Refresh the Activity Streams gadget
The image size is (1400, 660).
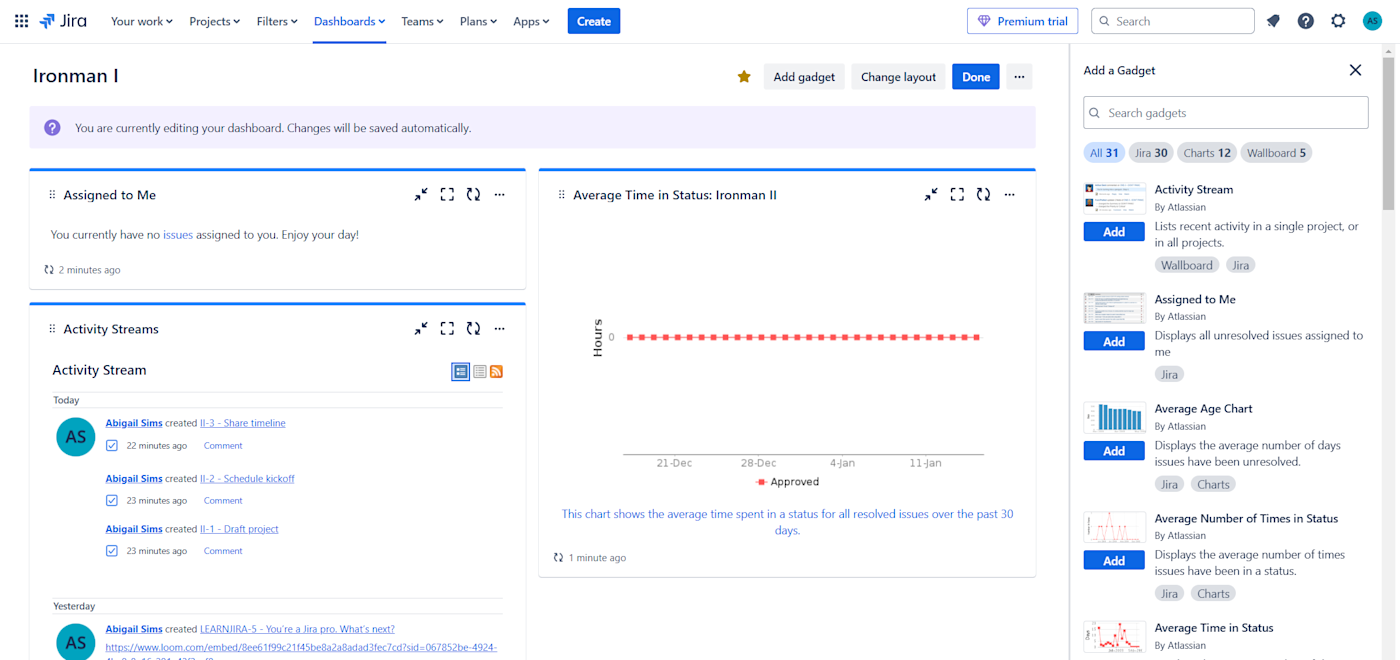(x=473, y=329)
